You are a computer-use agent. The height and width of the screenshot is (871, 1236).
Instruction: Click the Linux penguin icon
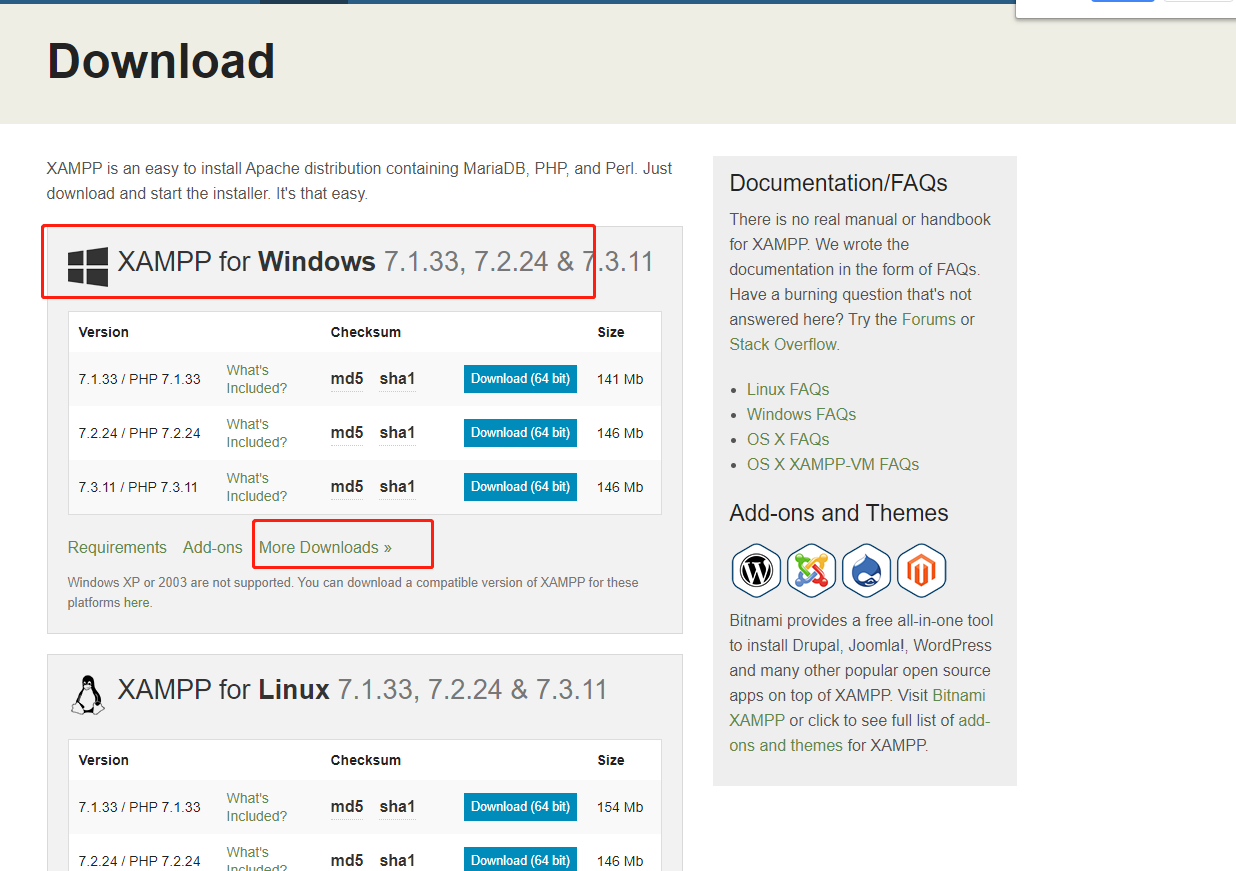88,694
